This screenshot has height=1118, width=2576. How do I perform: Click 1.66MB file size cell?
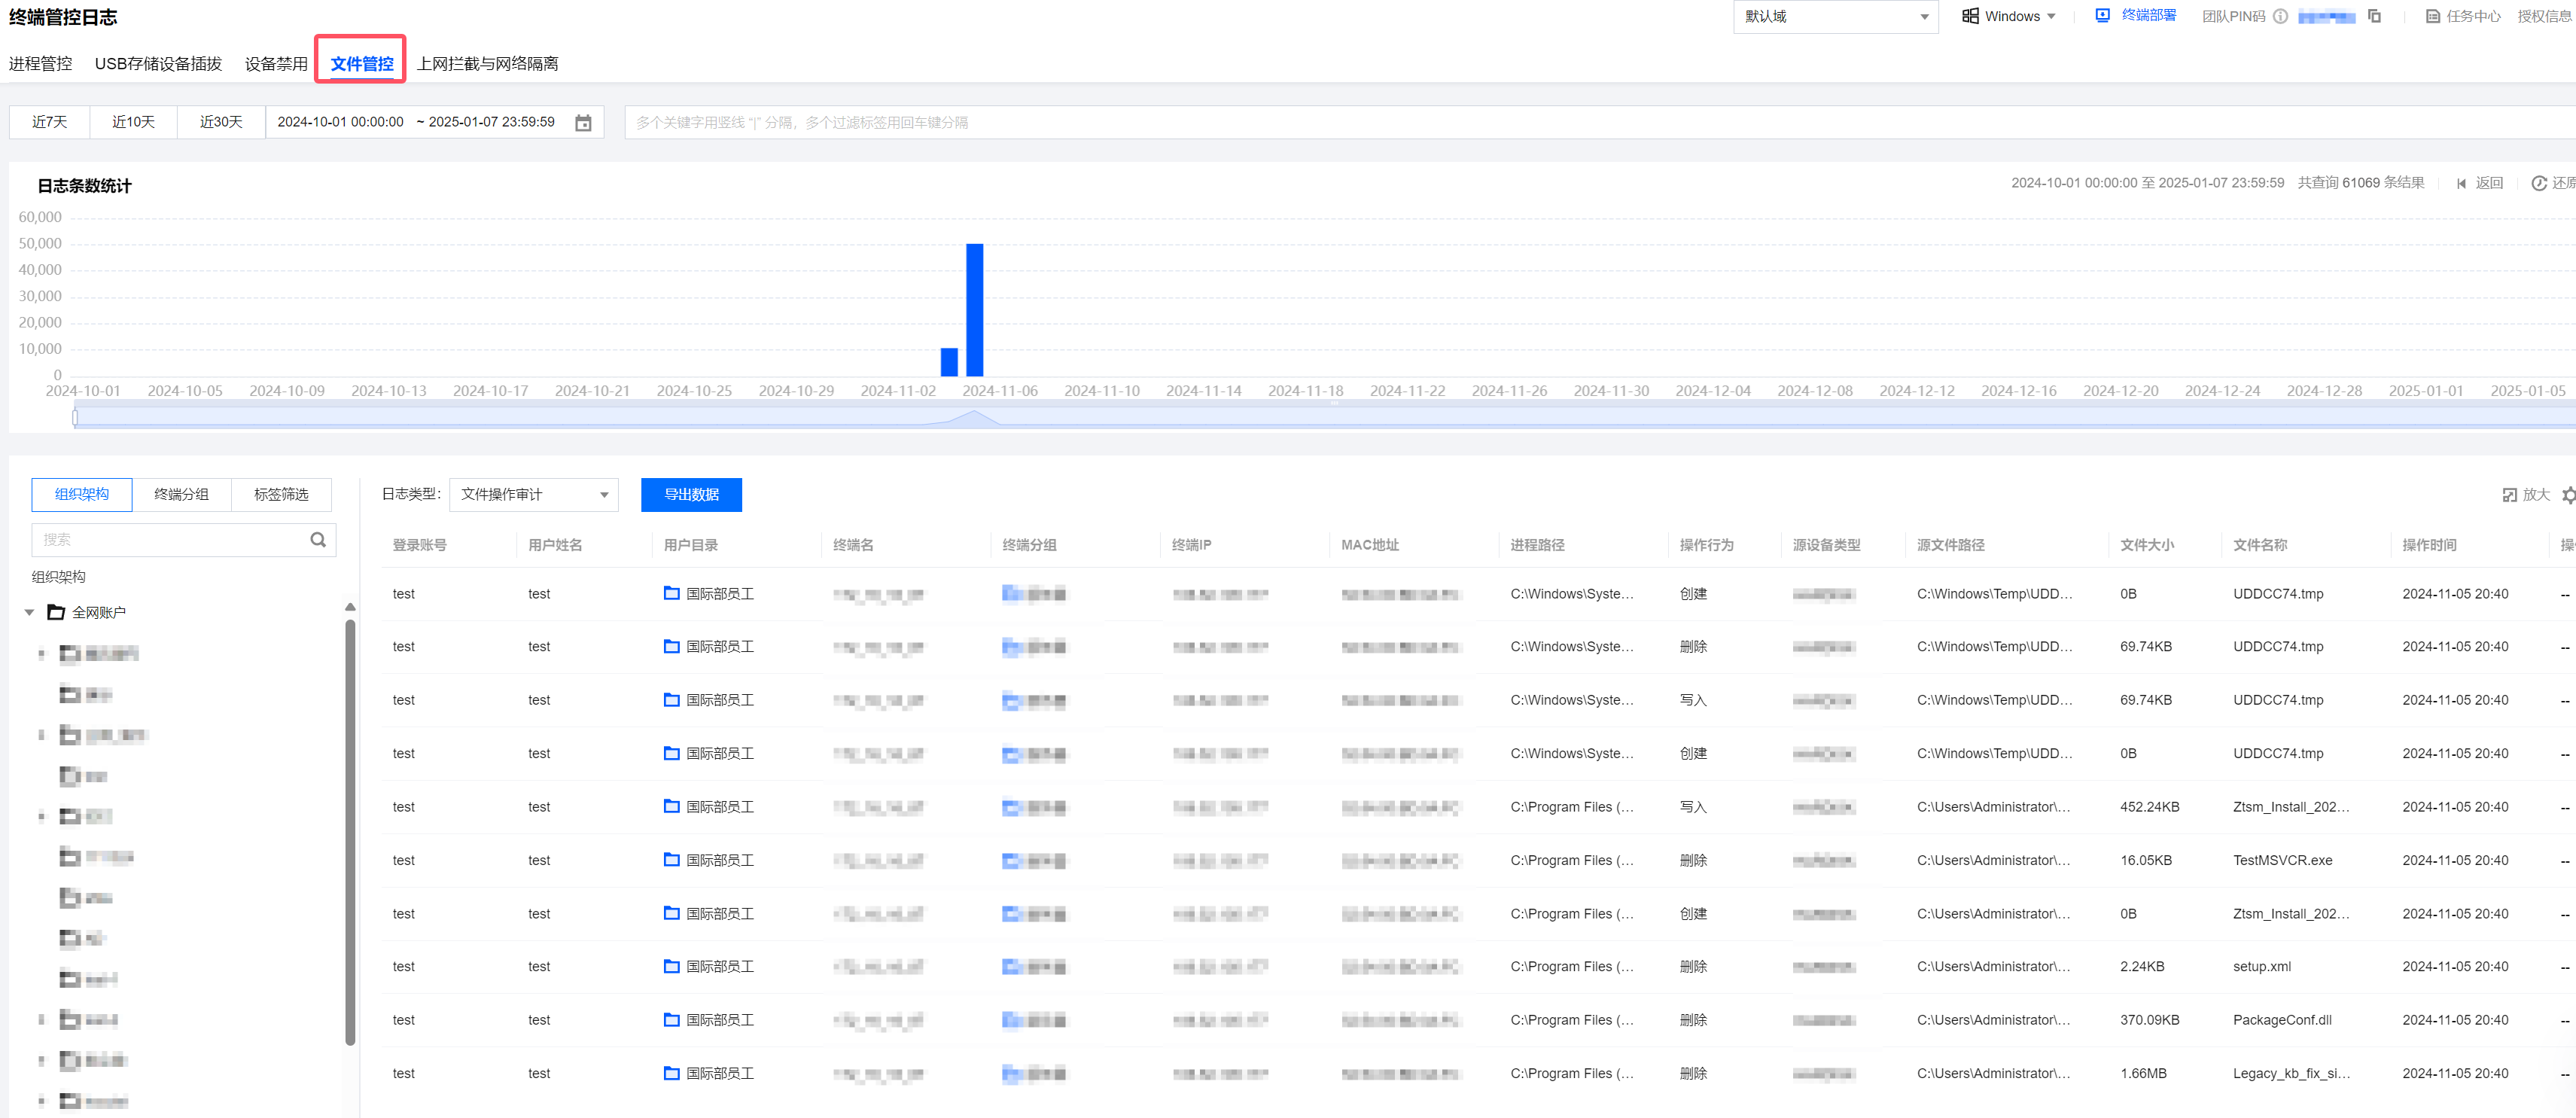pos(2143,1073)
